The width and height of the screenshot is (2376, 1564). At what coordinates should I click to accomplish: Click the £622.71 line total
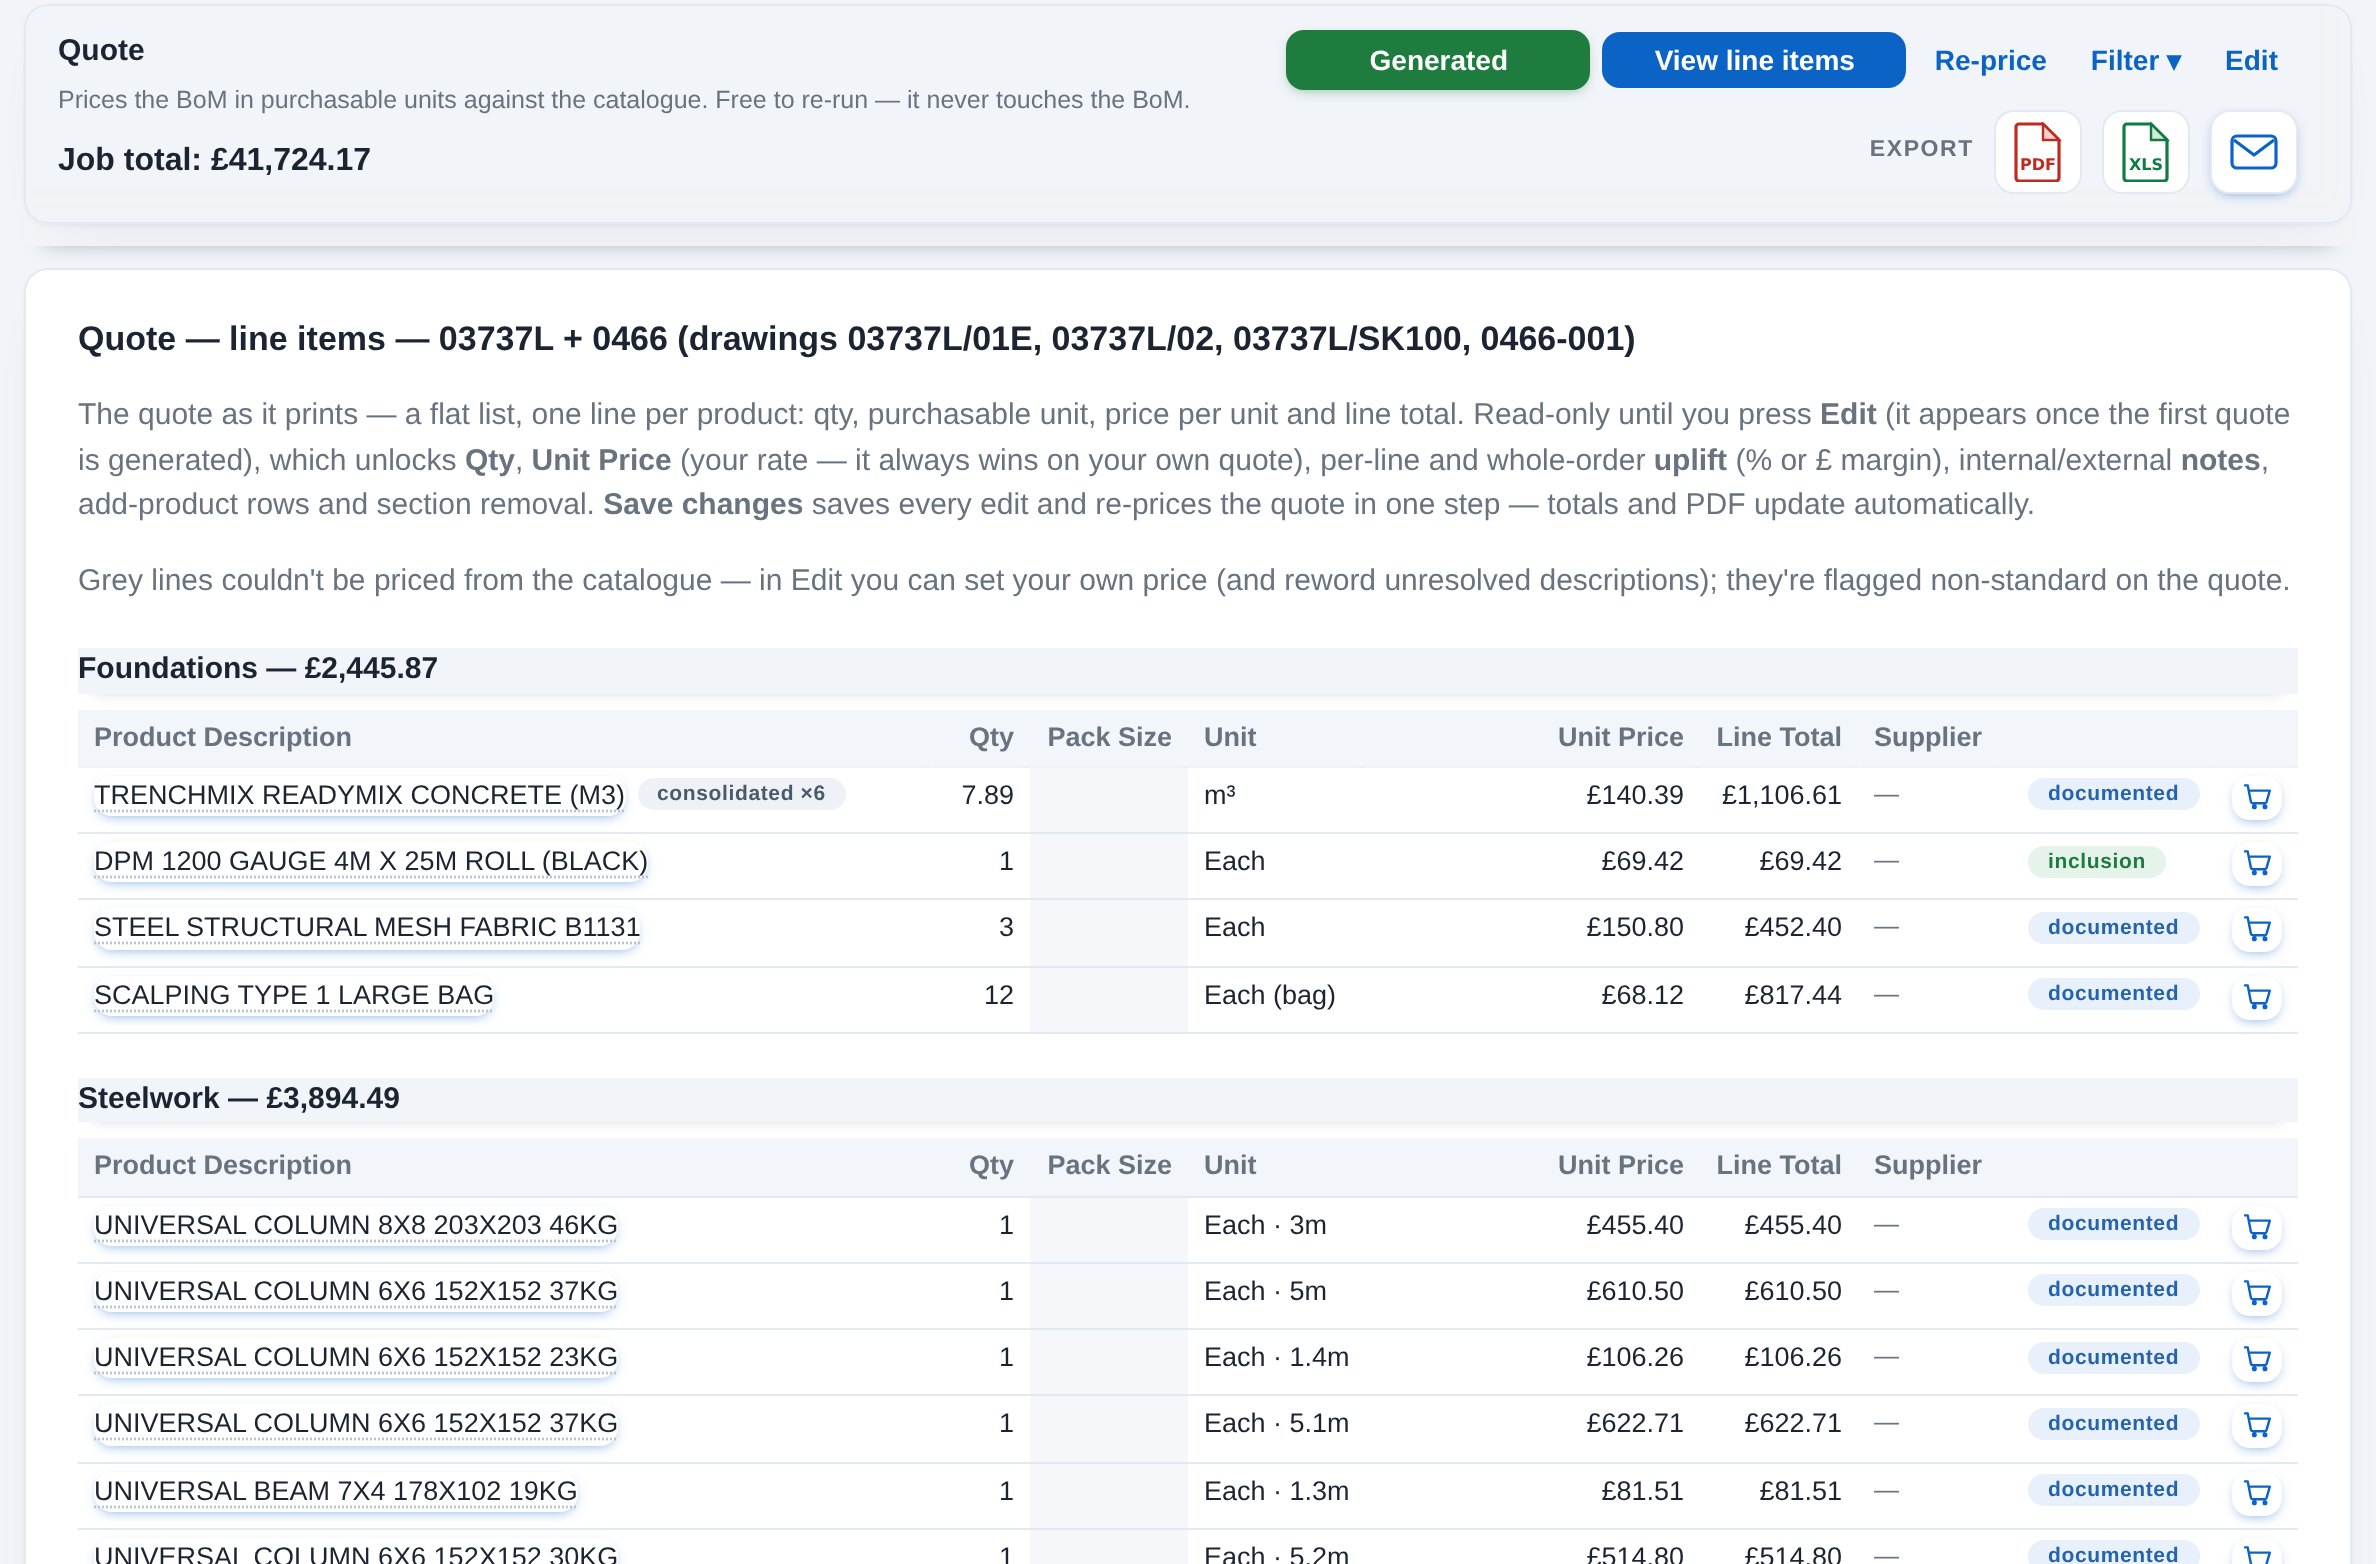coord(1792,1423)
